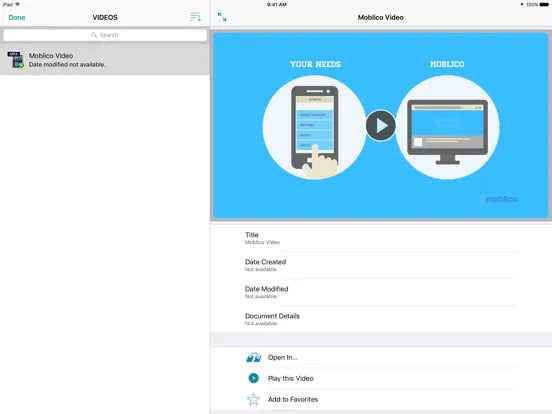Click the Open In share icon
The height and width of the screenshot is (414, 552).
point(253,357)
